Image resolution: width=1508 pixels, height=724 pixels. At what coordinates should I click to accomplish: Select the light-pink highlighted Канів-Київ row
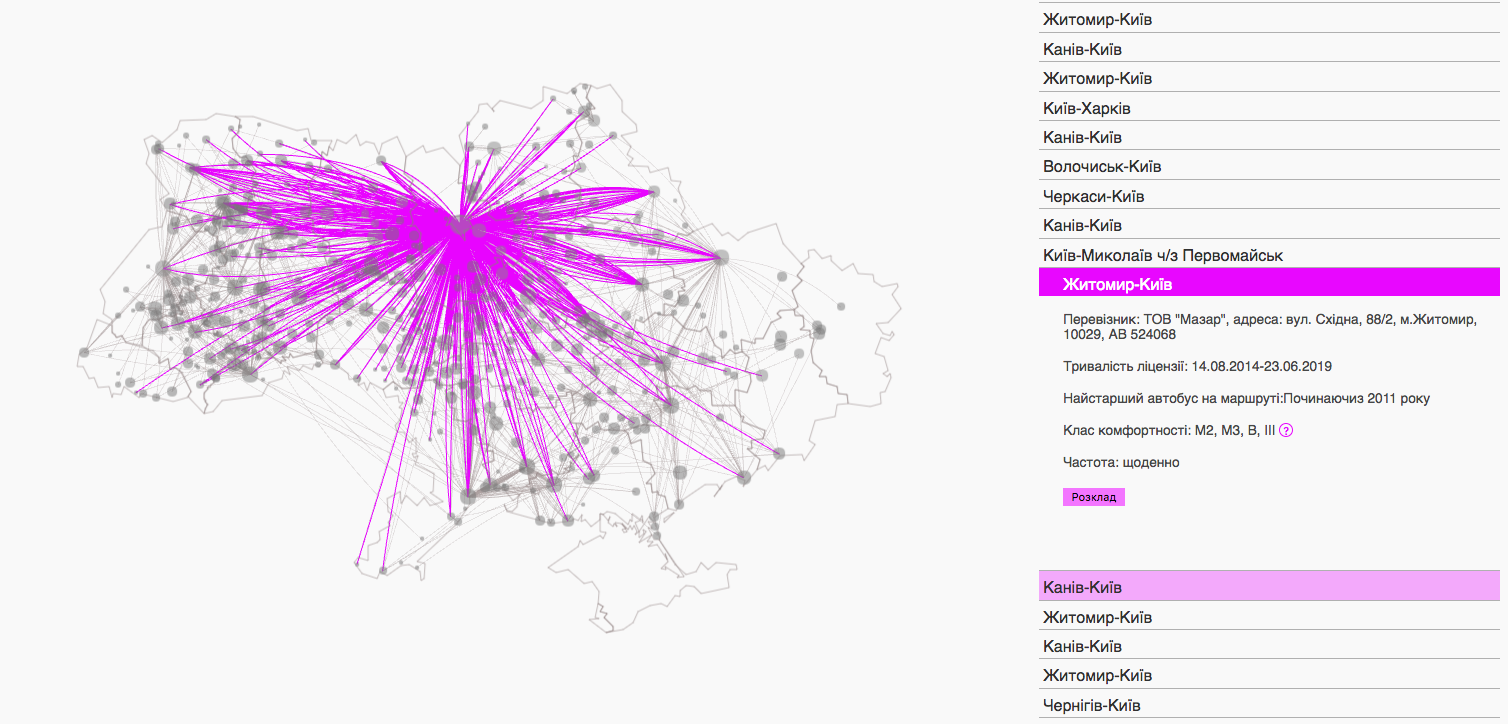point(1082,587)
